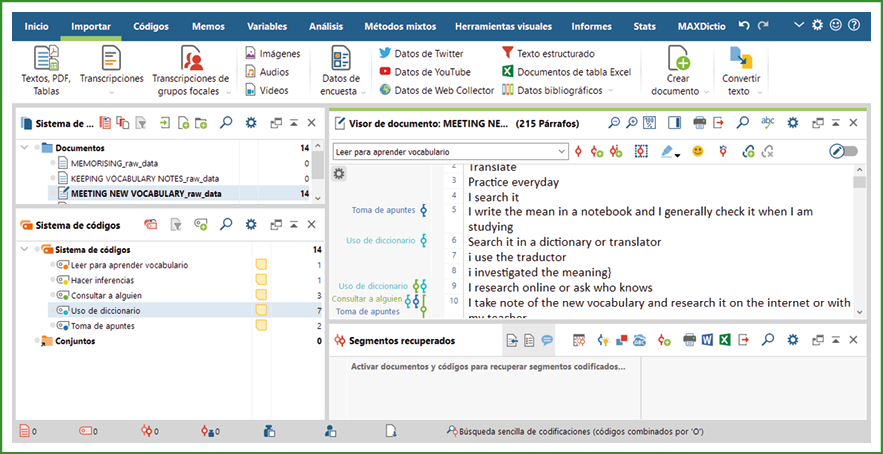Click the emoji smiley icon in coding toolbar
Screen dimensions: 883x454
point(698,151)
